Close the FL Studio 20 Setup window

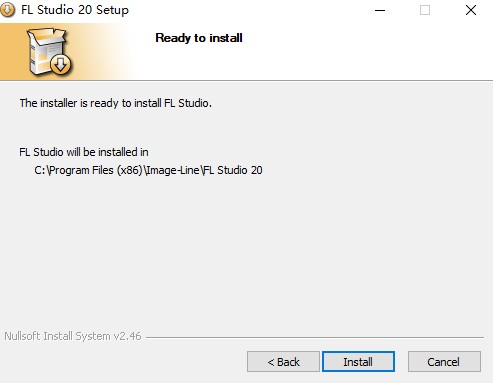pos(471,10)
